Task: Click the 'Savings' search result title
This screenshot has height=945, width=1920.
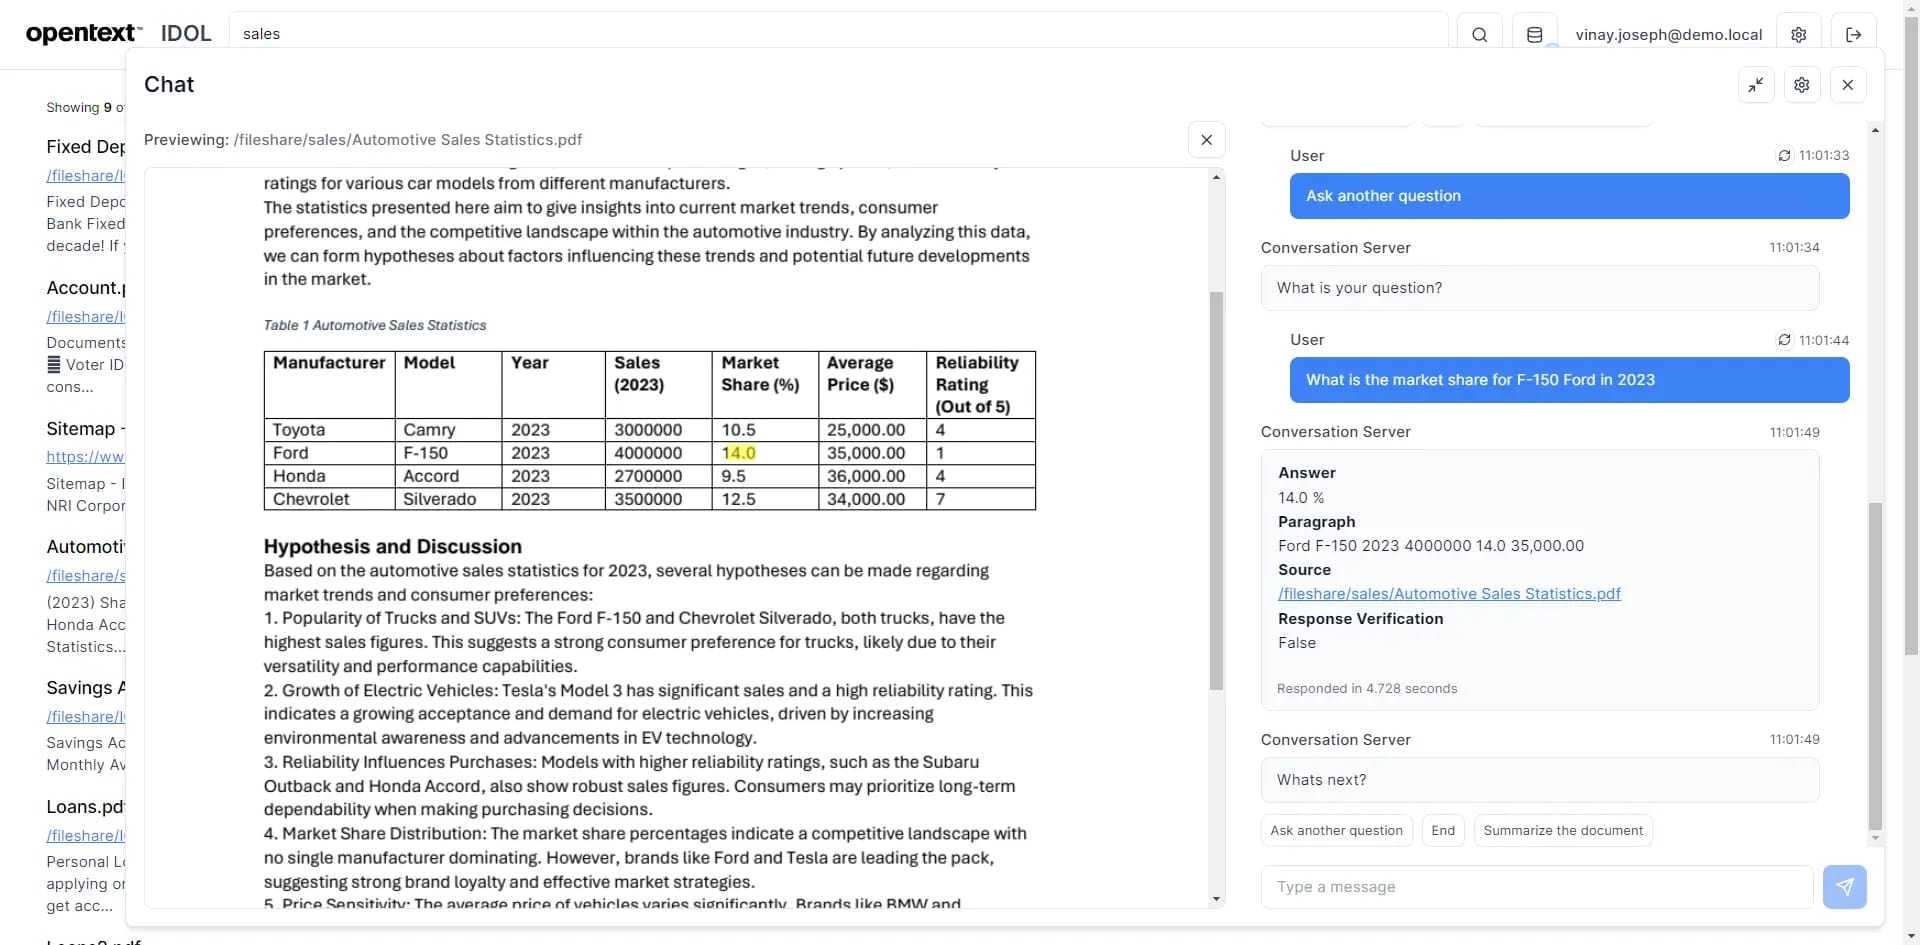Action: click(x=85, y=688)
